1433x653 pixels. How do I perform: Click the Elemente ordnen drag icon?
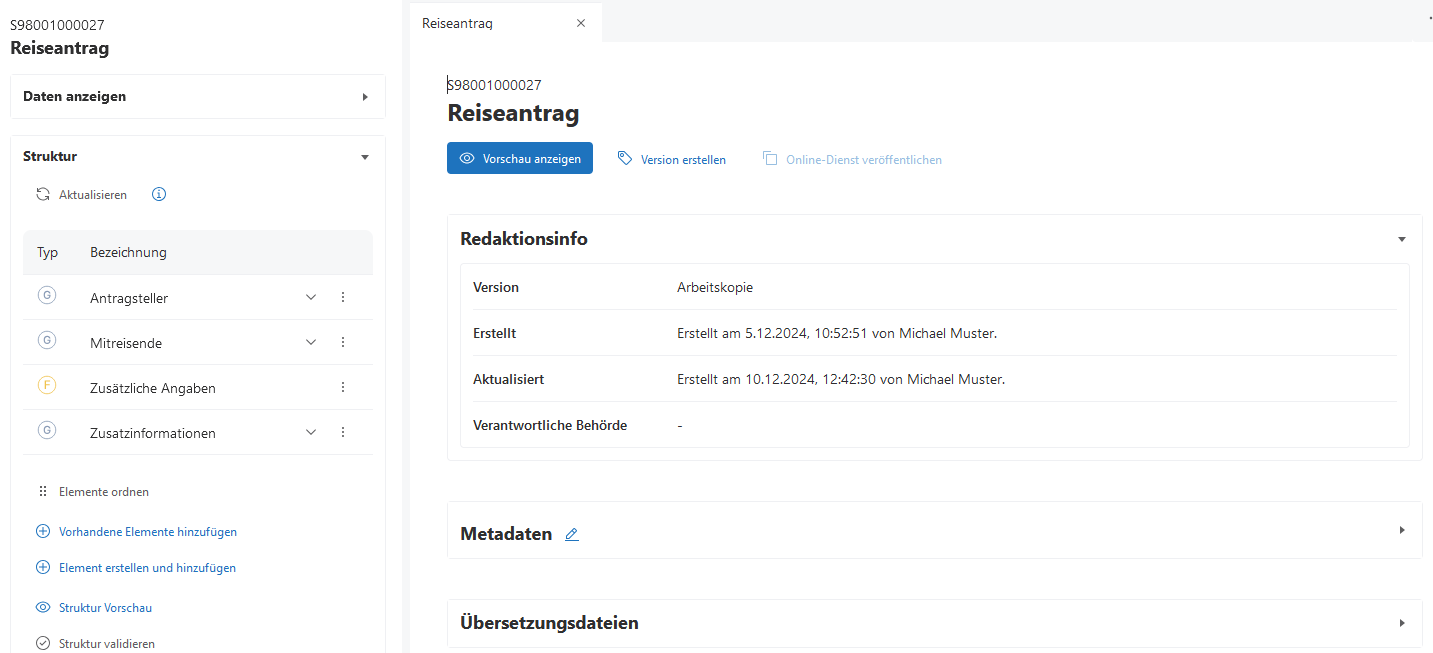pyautogui.click(x=43, y=492)
